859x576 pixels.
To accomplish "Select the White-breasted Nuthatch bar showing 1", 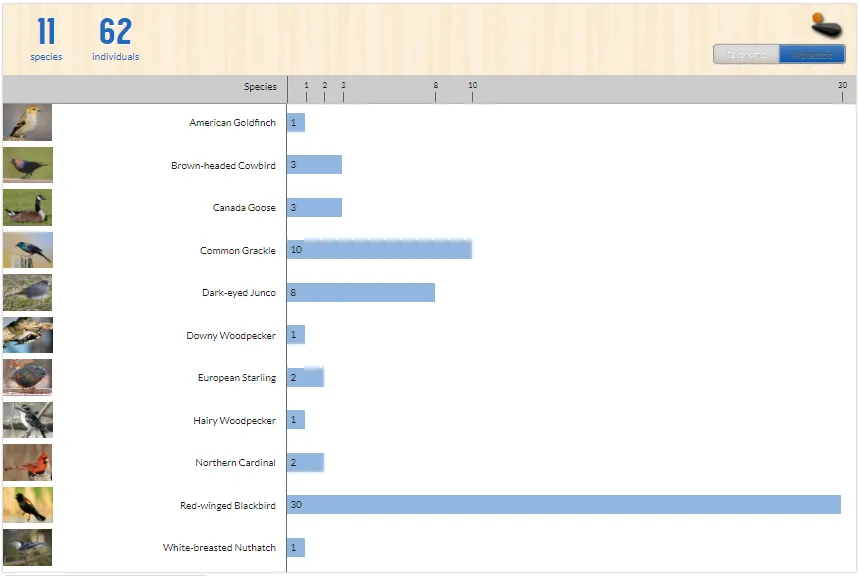I will click(x=296, y=547).
